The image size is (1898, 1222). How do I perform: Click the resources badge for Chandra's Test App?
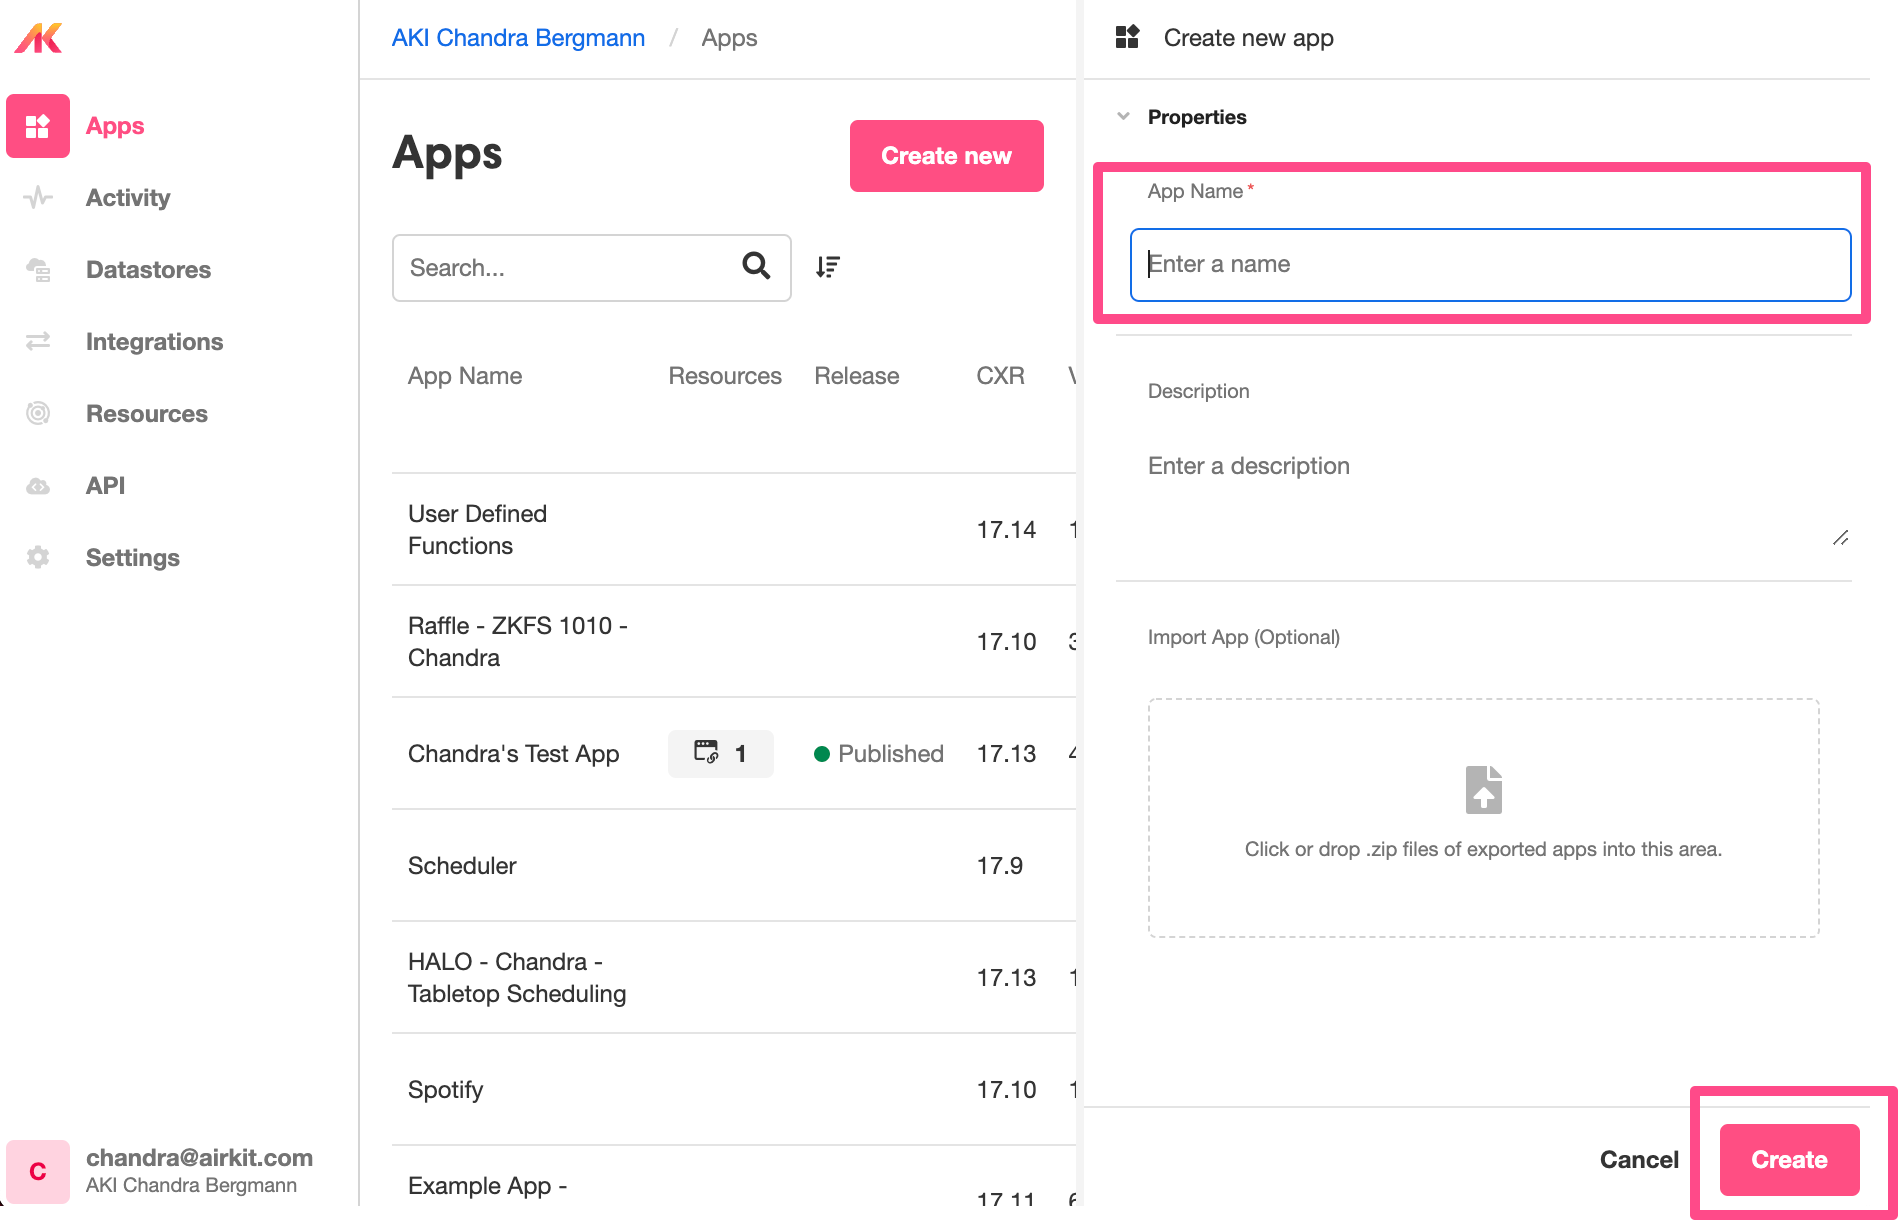pyautogui.click(x=720, y=753)
